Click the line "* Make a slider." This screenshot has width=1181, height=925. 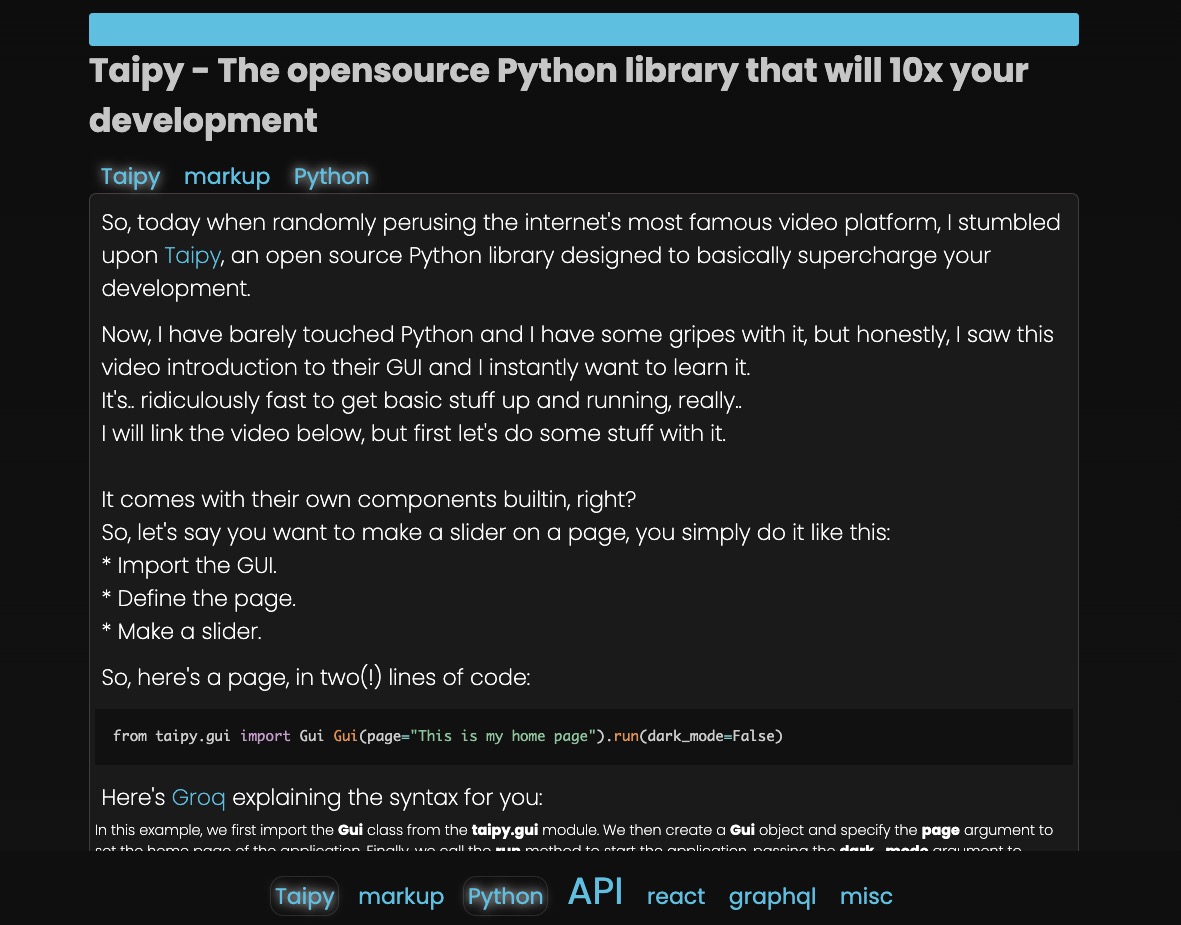tap(182, 631)
